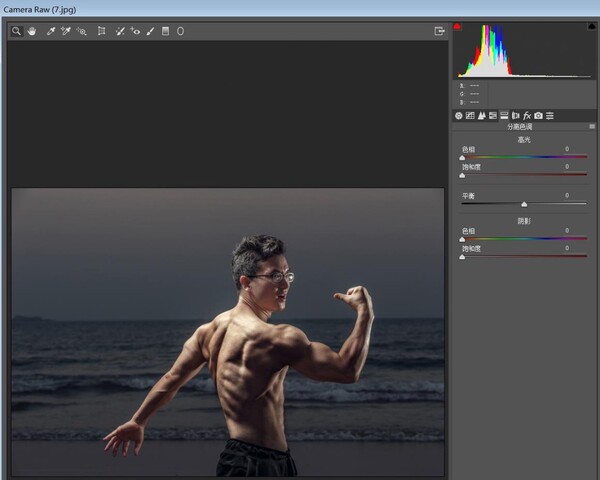Select the Radial Filter tool
The height and width of the screenshot is (480, 600).
[x=180, y=31]
